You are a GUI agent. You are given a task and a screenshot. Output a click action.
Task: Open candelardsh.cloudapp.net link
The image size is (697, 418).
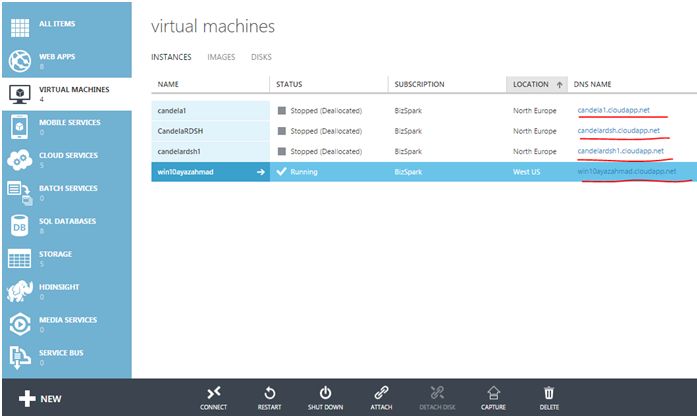tap(619, 130)
